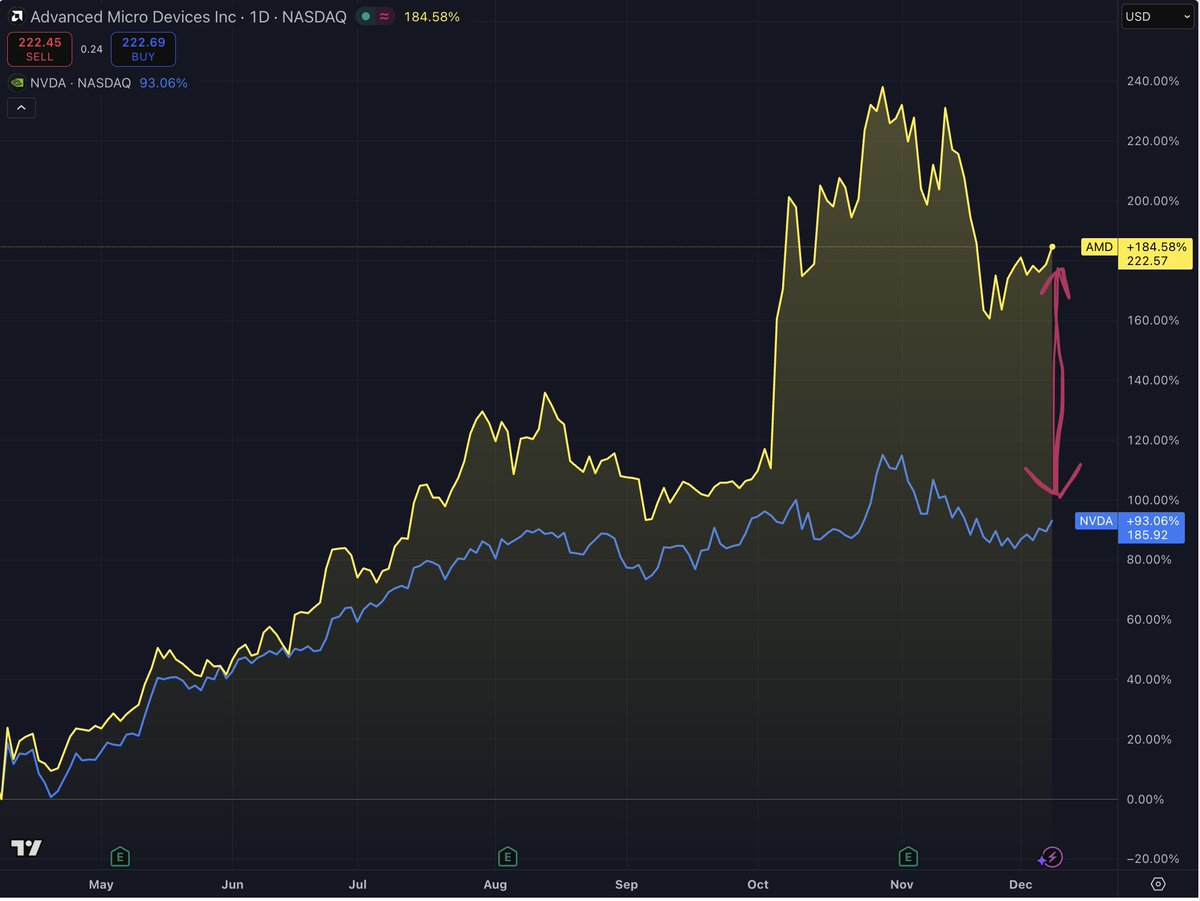Click the TradingView logo
The height and width of the screenshot is (901, 1200).
27,848
